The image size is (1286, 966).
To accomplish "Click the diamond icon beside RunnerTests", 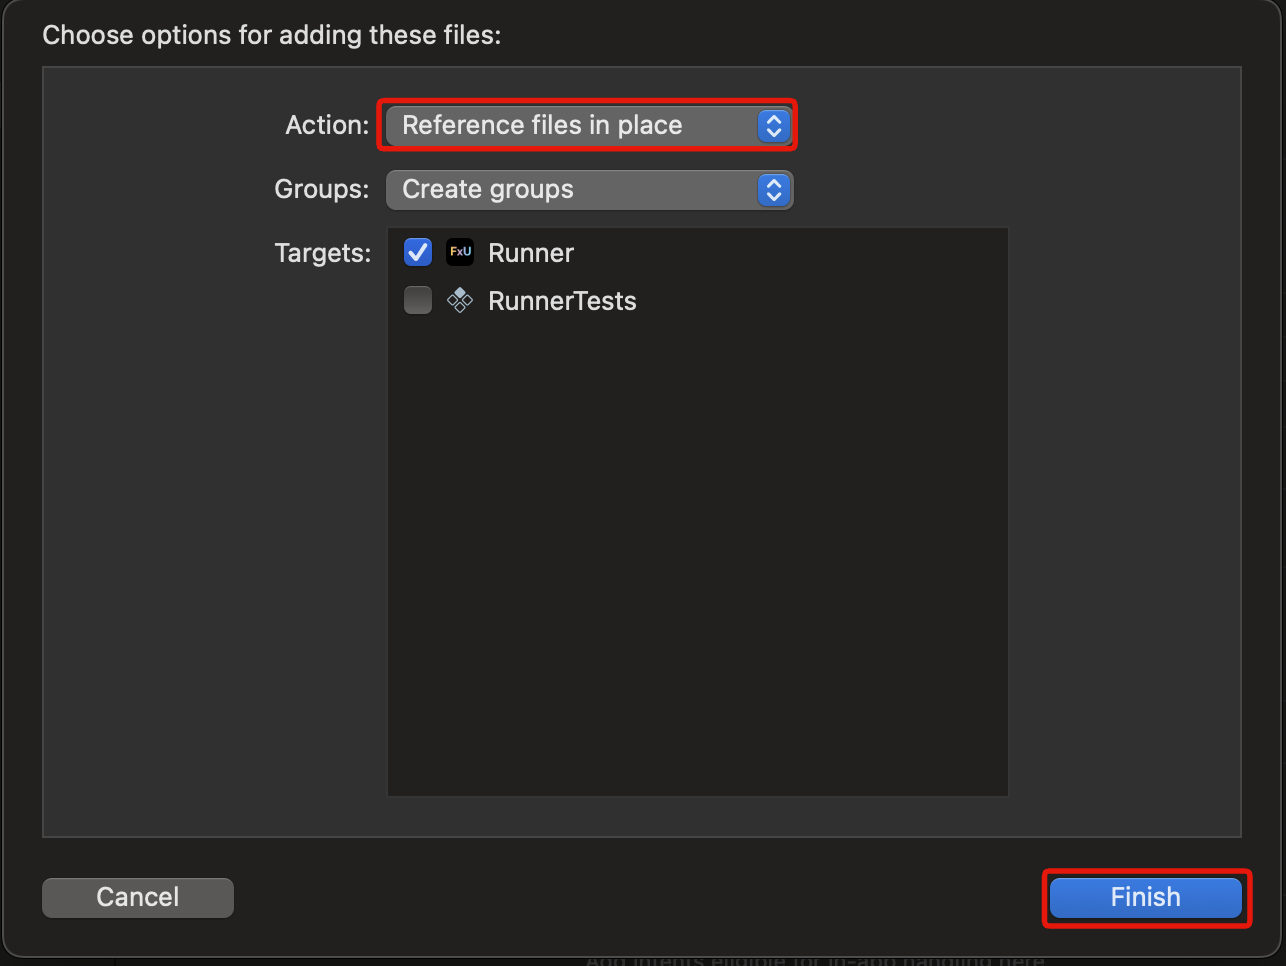I will [459, 300].
